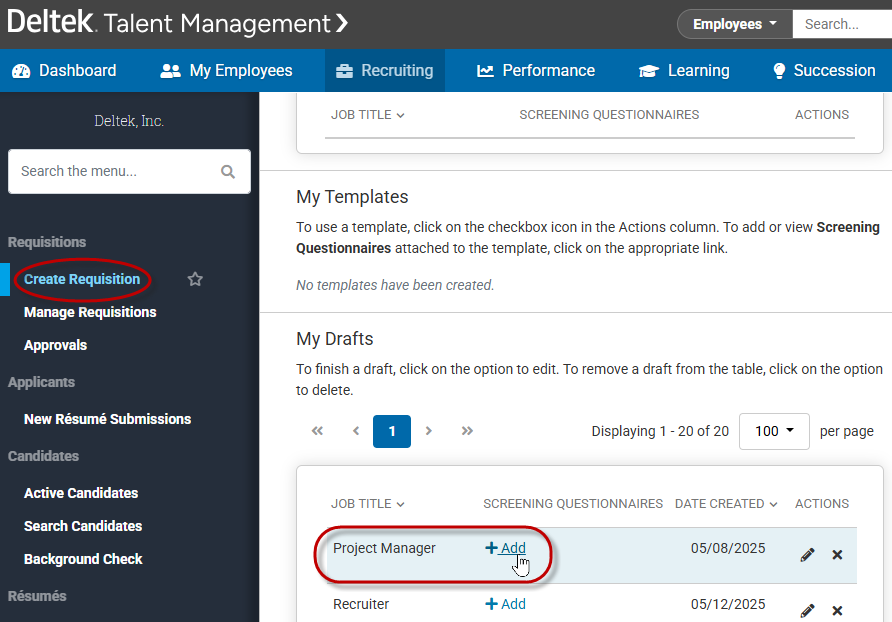The image size is (892, 622).
Task: Open the Succession tab
Action: pos(824,71)
